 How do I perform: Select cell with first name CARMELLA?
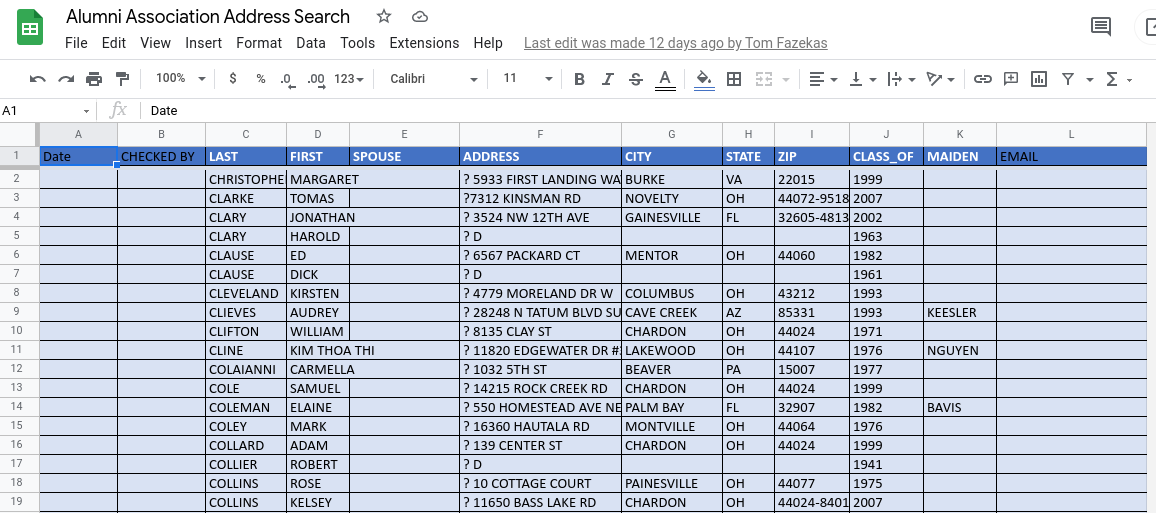pos(318,369)
